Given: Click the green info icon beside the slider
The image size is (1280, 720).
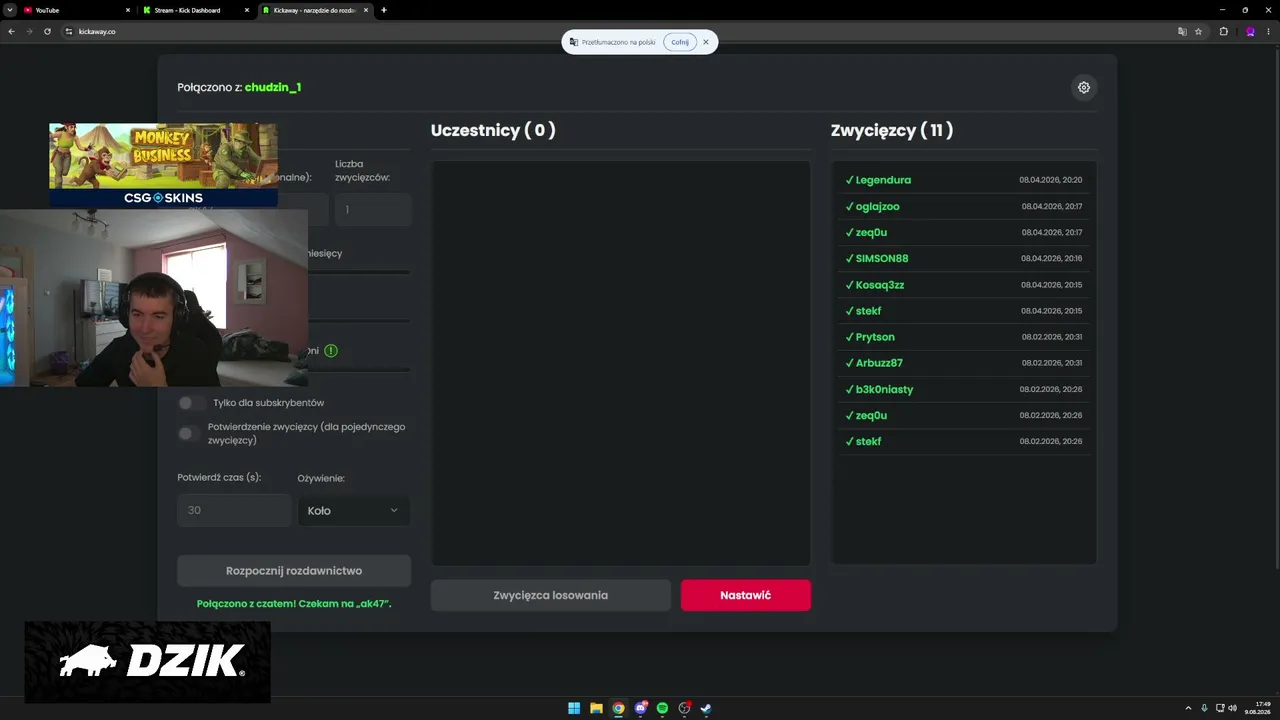Looking at the screenshot, I should click(x=331, y=351).
